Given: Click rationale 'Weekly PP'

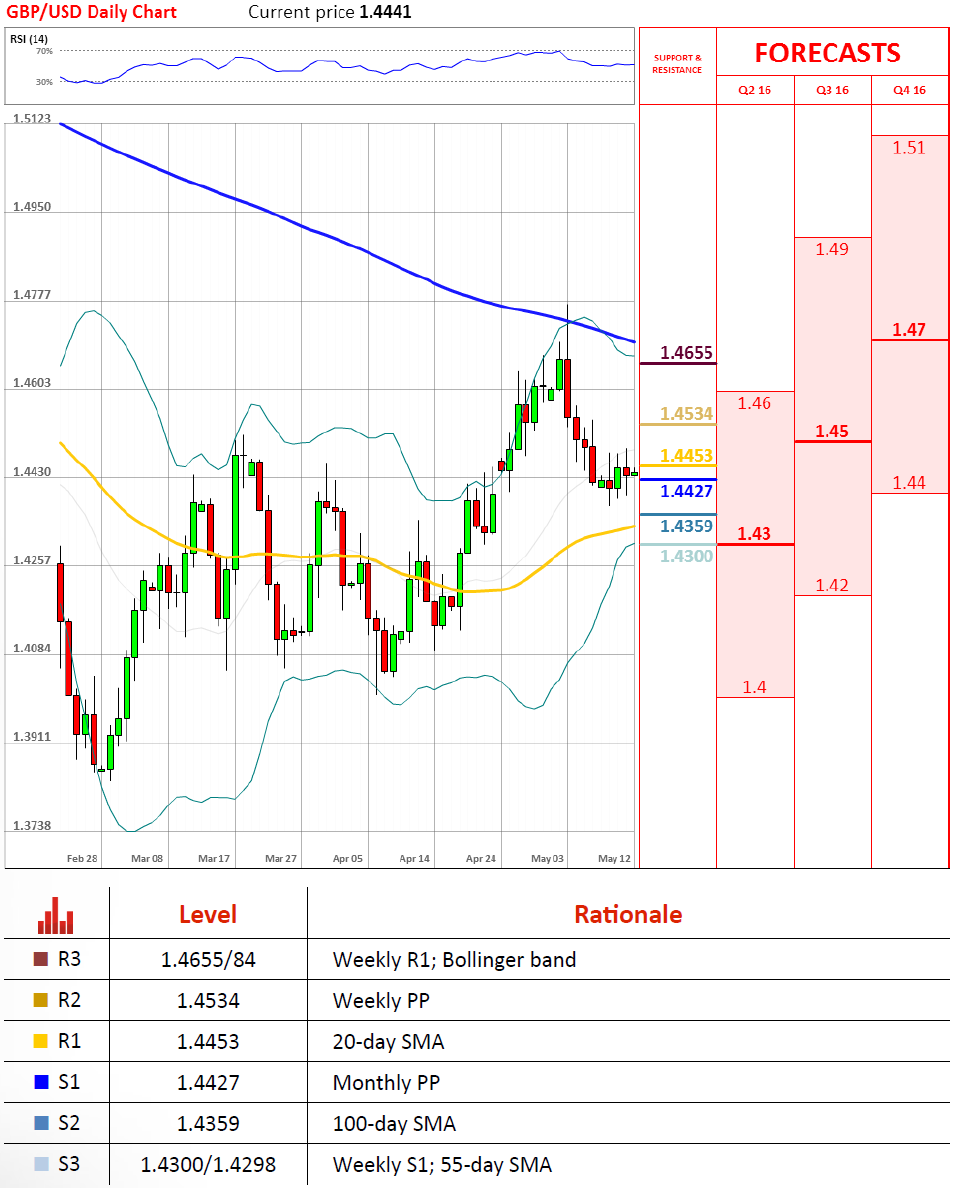Looking at the screenshot, I should pos(381,1001).
